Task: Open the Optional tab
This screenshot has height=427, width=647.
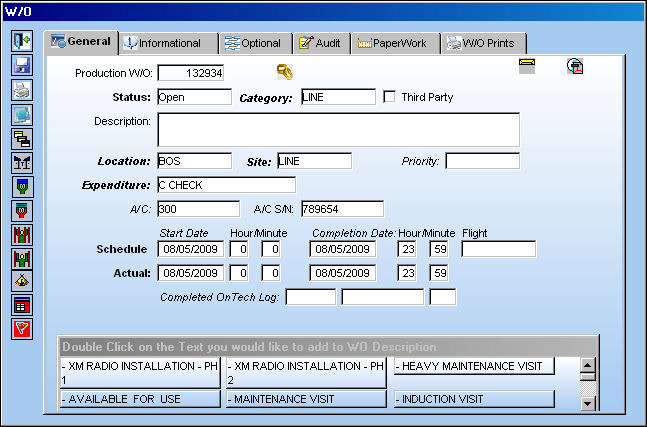Action: click(x=255, y=43)
